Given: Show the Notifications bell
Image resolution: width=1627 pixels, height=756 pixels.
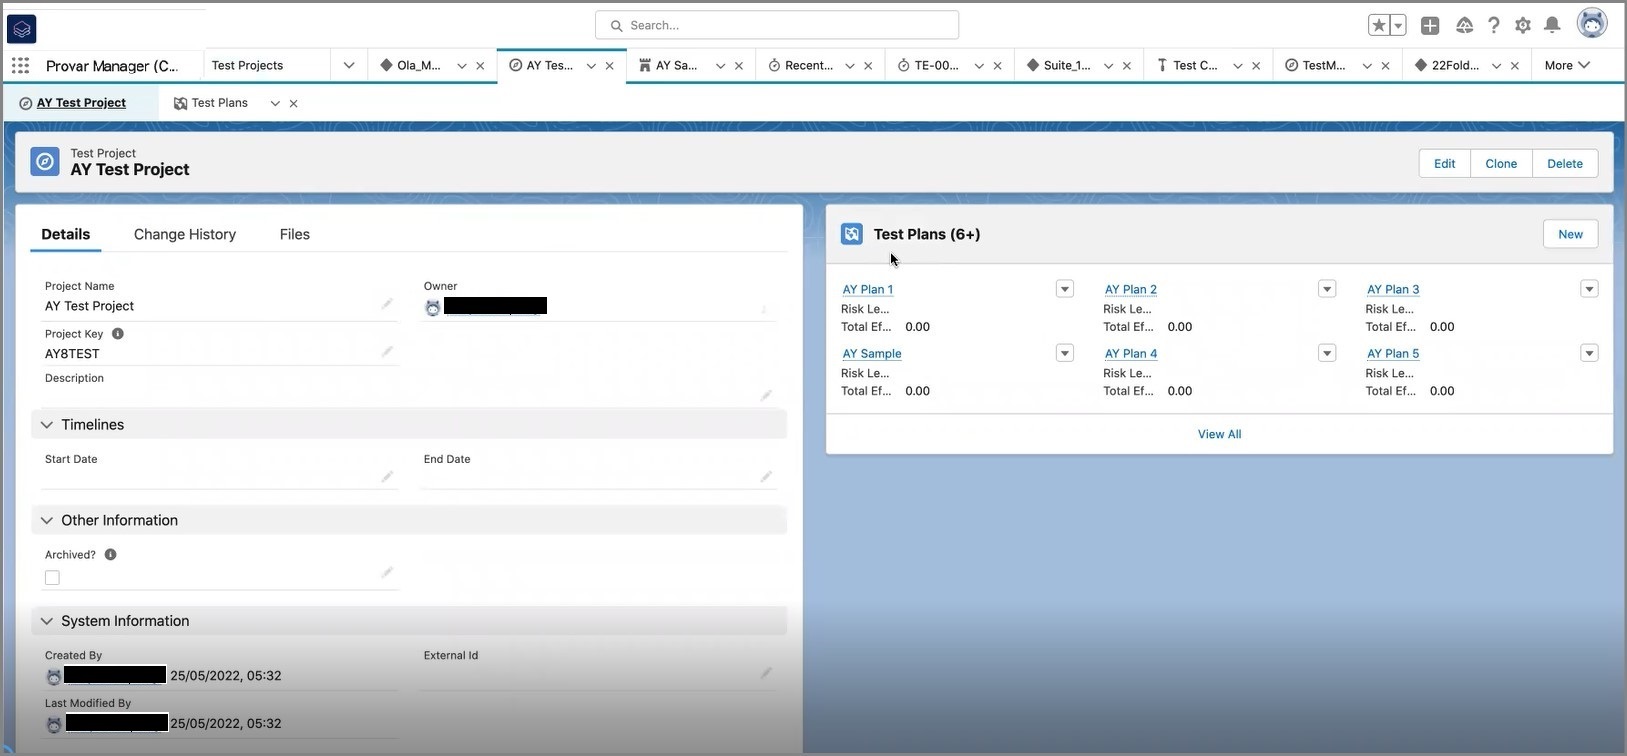Looking at the screenshot, I should (x=1552, y=26).
